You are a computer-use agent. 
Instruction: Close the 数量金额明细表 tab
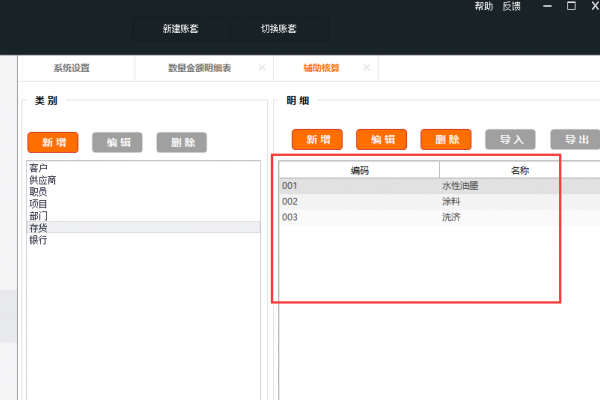pos(262,68)
